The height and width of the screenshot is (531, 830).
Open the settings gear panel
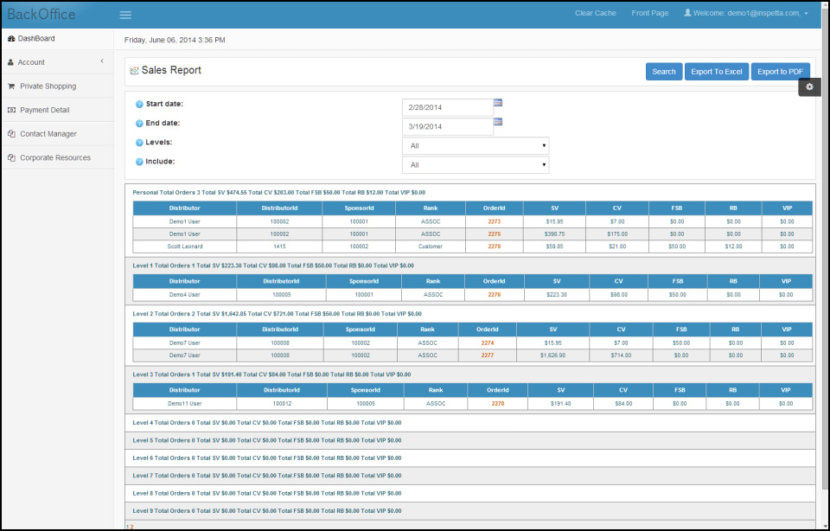pos(809,87)
